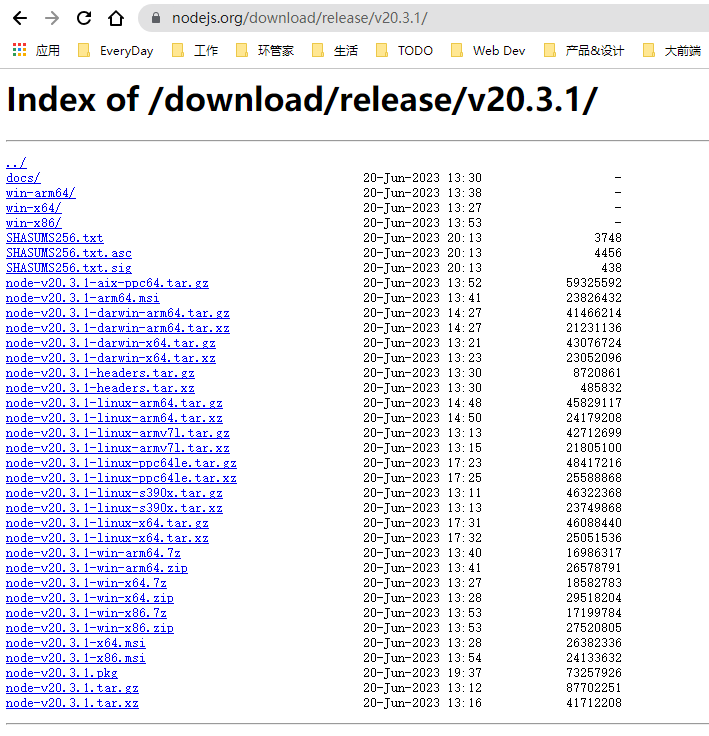Download node-v20.3.1-arm64.msi

pyautogui.click(x=83, y=298)
